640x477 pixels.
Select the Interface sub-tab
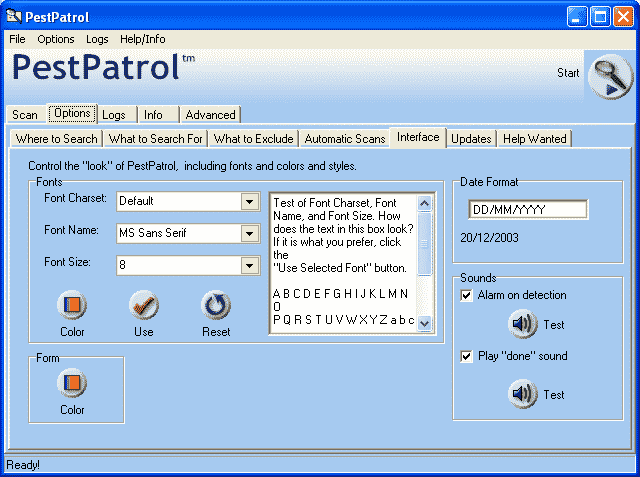coord(418,138)
